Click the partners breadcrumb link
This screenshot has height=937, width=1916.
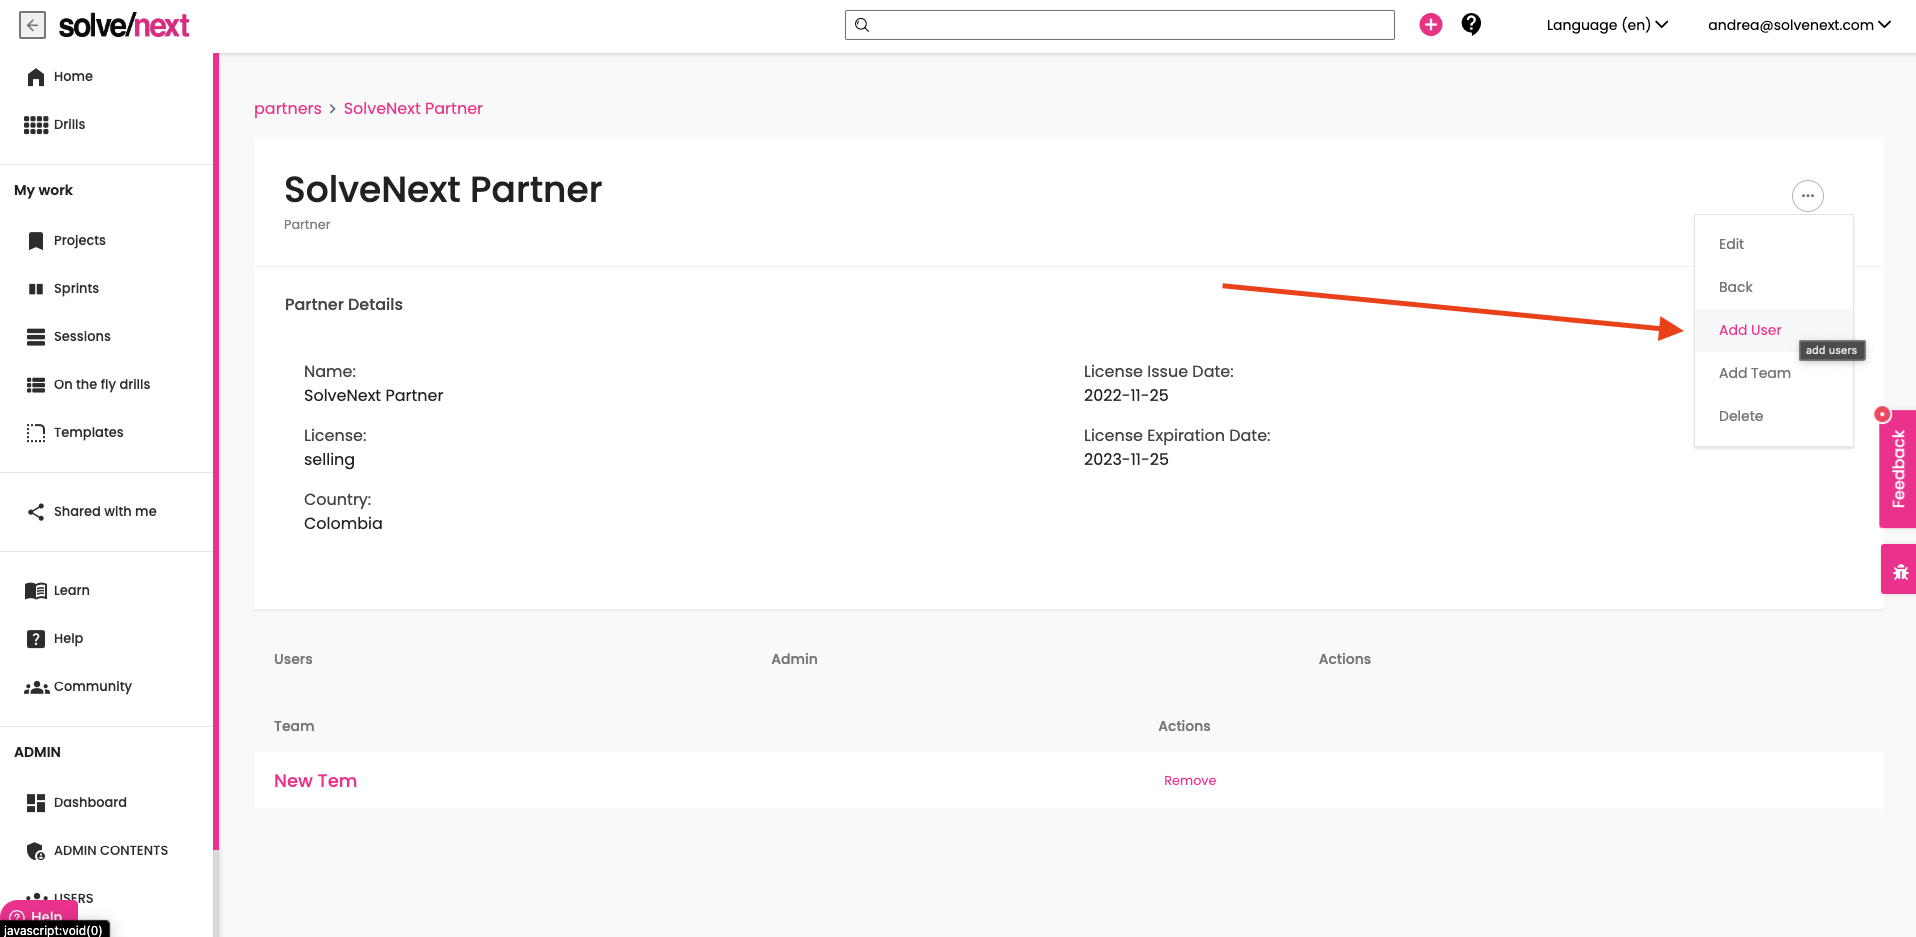click(288, 108)
